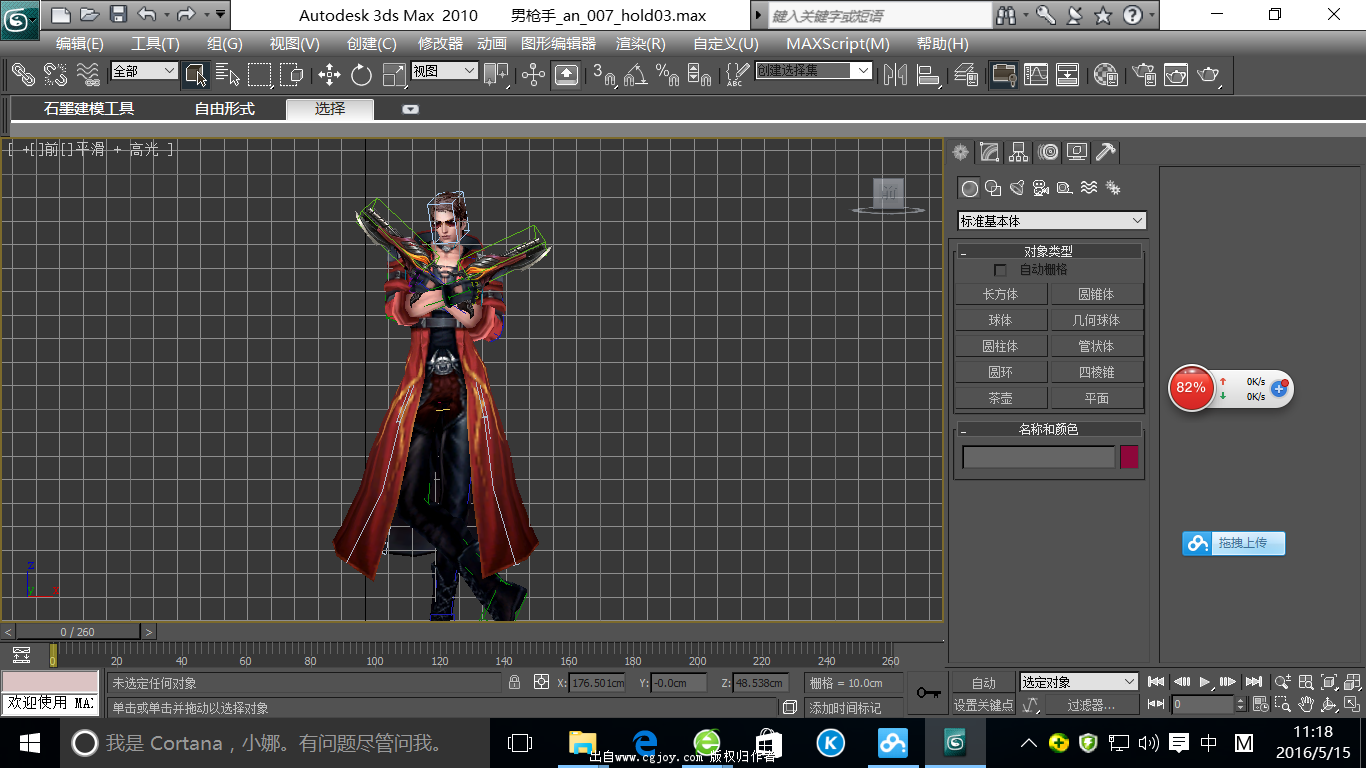Screen dimensions: 1366x768
Task: Click the Unlink Selection tool
Action: point(55,74)
